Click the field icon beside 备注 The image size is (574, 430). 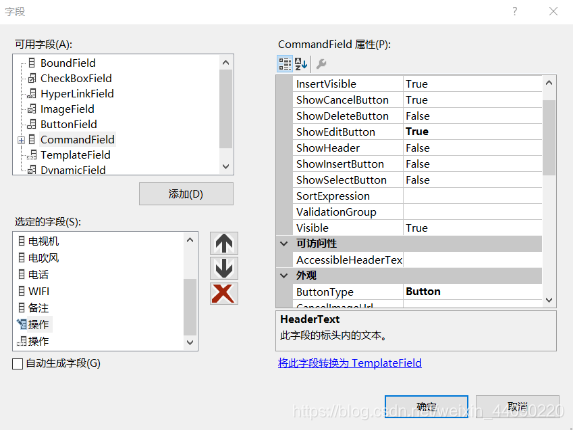point(22,307)
